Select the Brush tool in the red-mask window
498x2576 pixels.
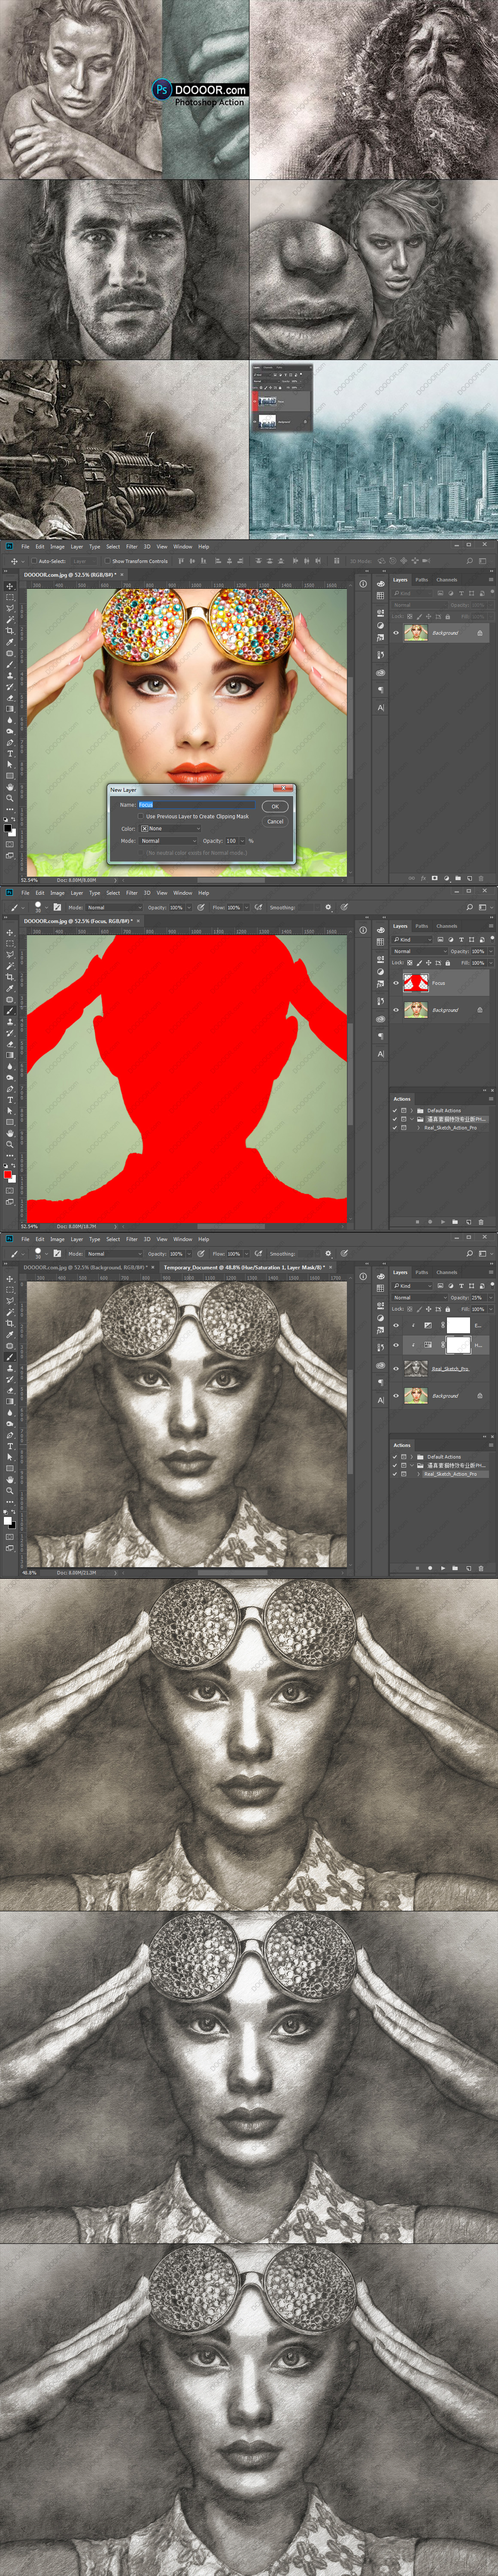pos(10,1010)
